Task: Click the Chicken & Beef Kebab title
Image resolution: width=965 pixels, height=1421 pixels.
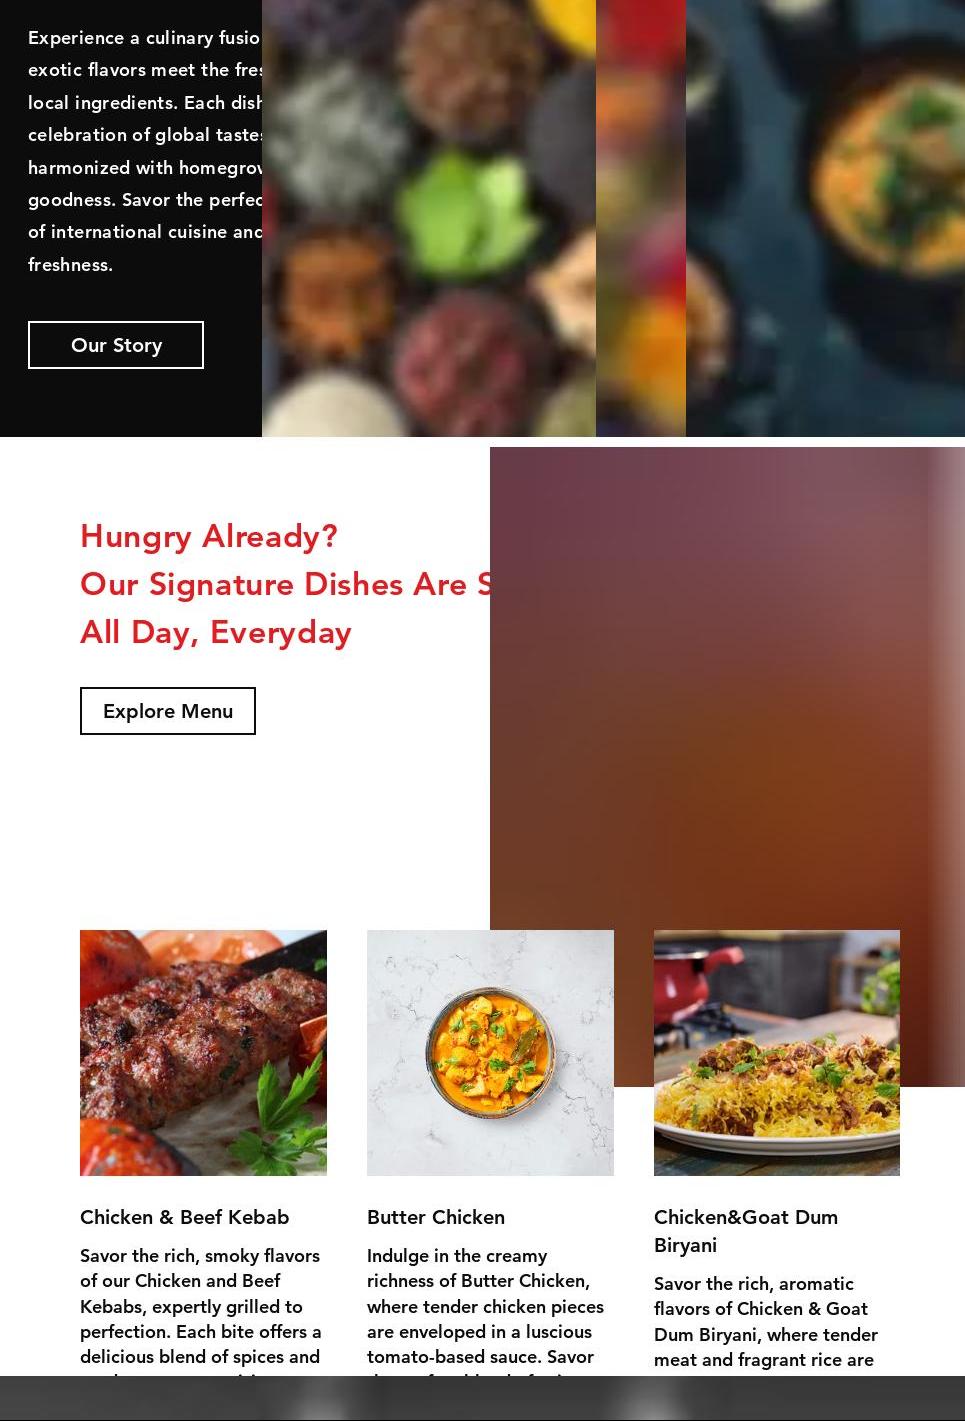Action: 185,1217
